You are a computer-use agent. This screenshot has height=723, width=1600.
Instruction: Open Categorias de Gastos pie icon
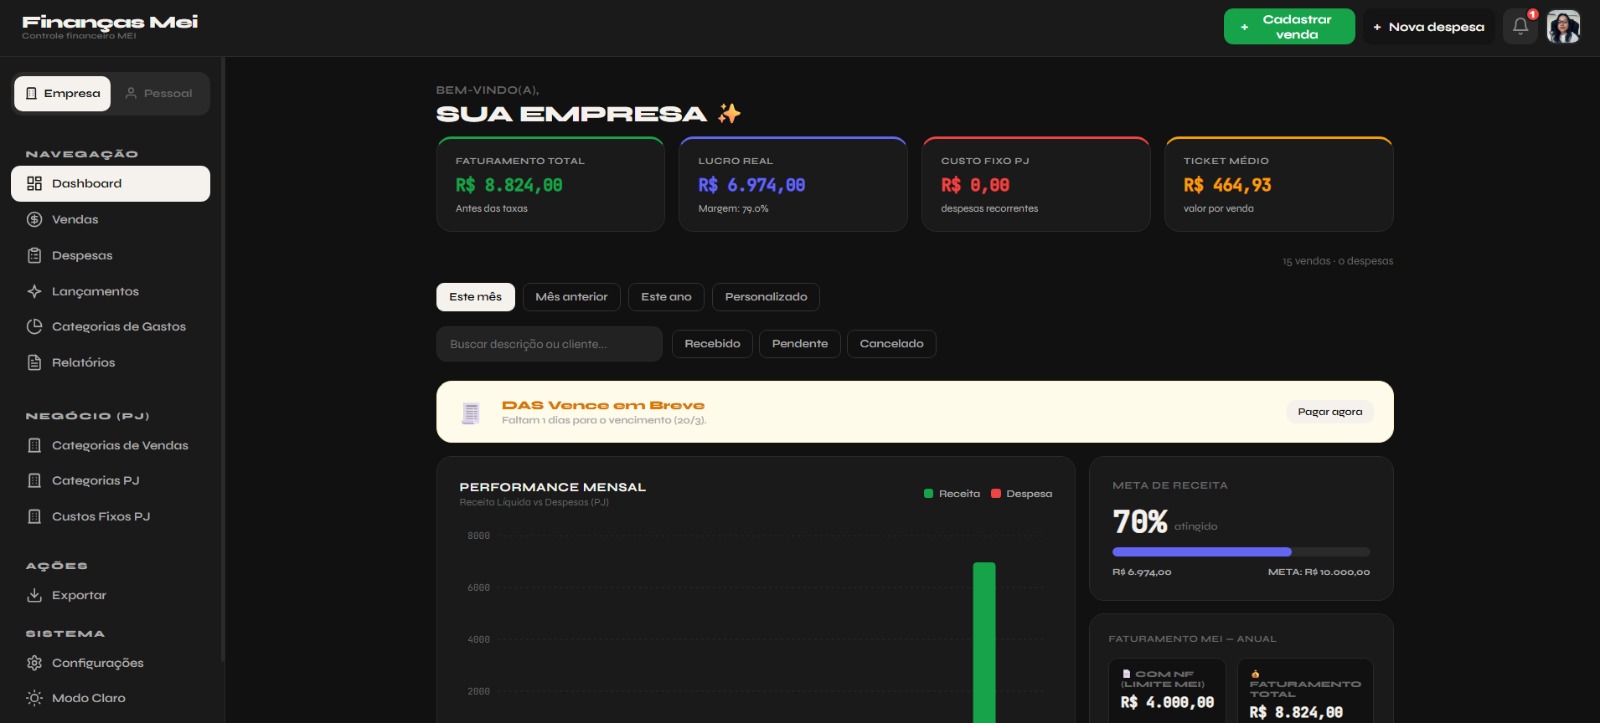click(34, 327)
